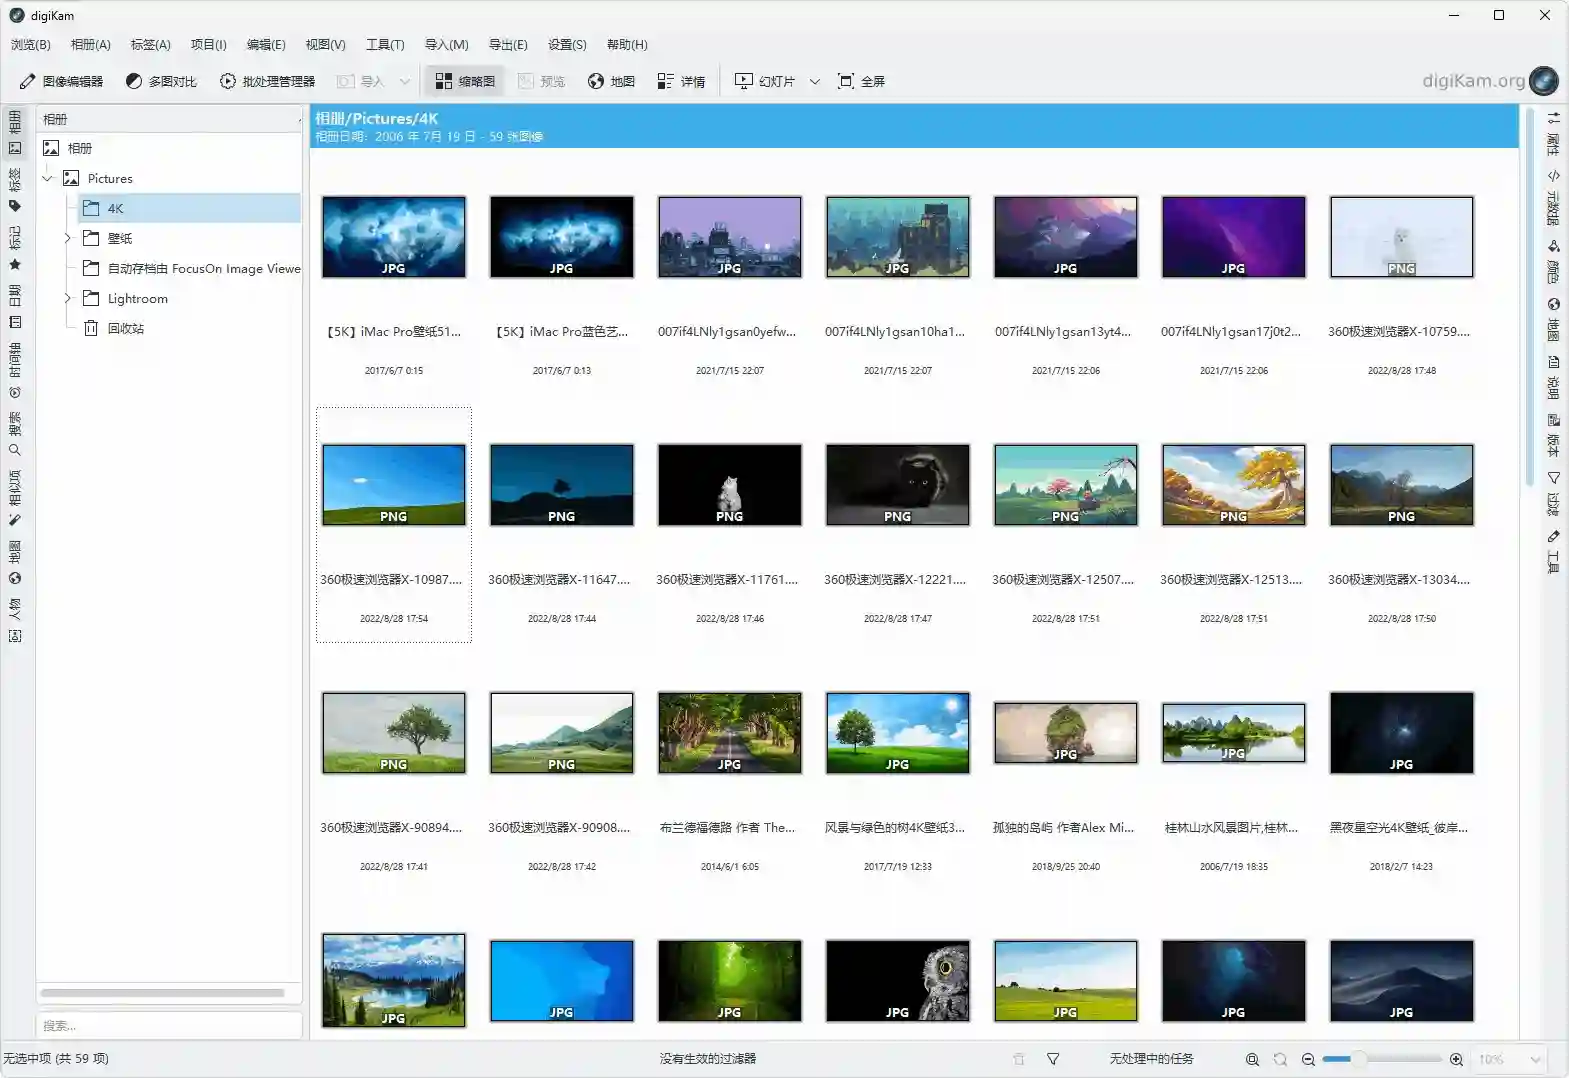Click the album 搜索 search field
Image resolution: width=1569 pixels, height=1078 pixels.
click(169, 1025)
